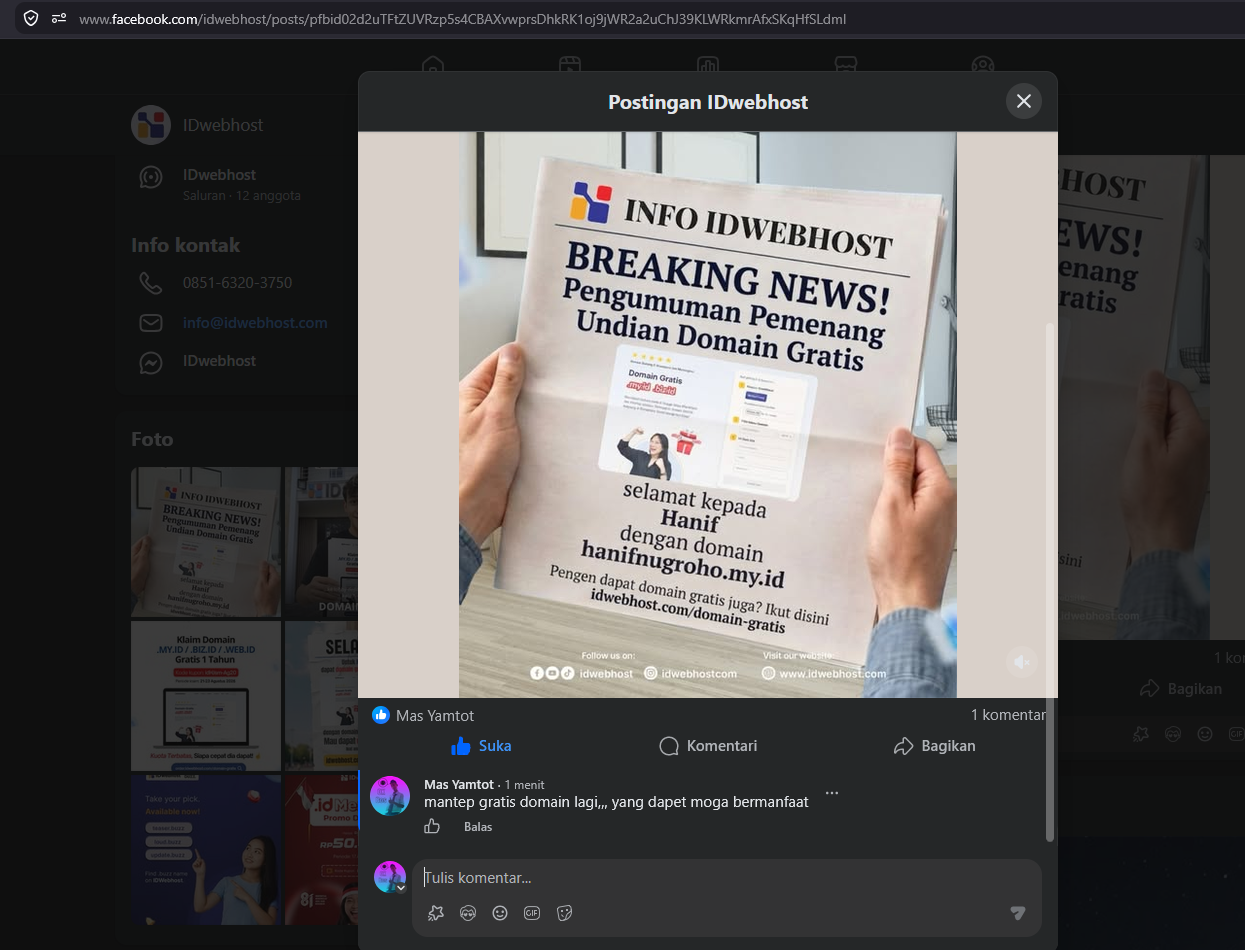Toggle the Suka like button on the post
The height and width of the screenshot is (950, 1245).
(x=481, y=746)
